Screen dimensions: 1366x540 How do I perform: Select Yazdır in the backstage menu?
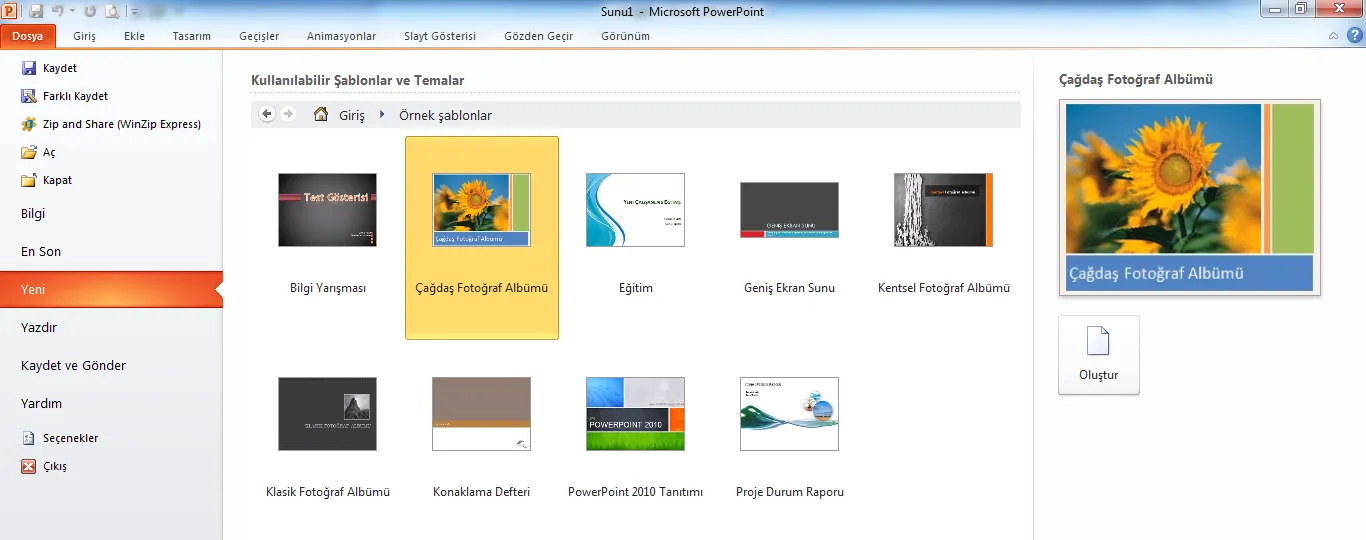pyautogui.click(x=39, y=327)
